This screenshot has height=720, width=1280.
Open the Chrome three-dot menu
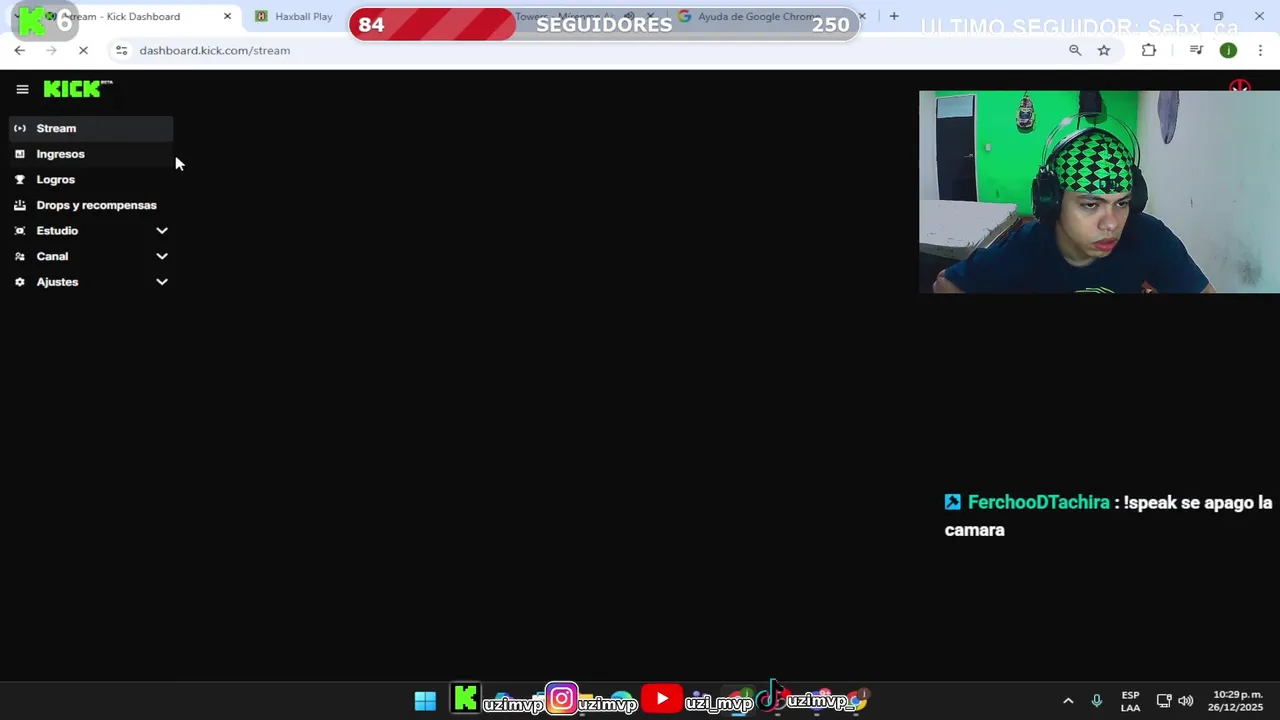click(1260, 50)
